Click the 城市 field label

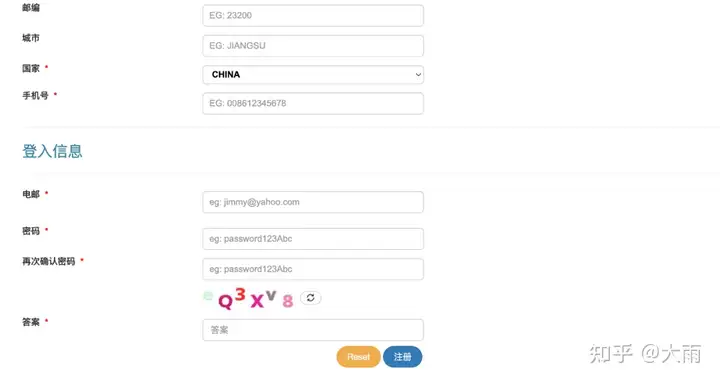point(31,38)
